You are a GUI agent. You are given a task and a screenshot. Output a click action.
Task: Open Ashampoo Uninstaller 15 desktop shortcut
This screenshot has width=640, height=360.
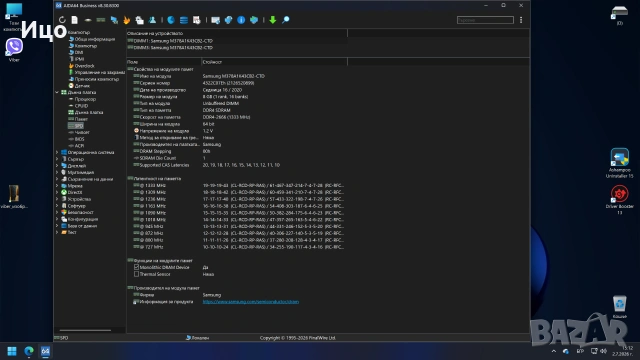click(619, 163)
